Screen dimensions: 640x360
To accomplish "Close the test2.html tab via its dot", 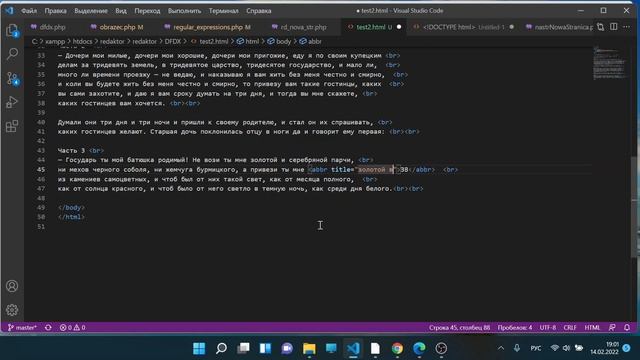I will pyautogui.click(x=399, y=27).
